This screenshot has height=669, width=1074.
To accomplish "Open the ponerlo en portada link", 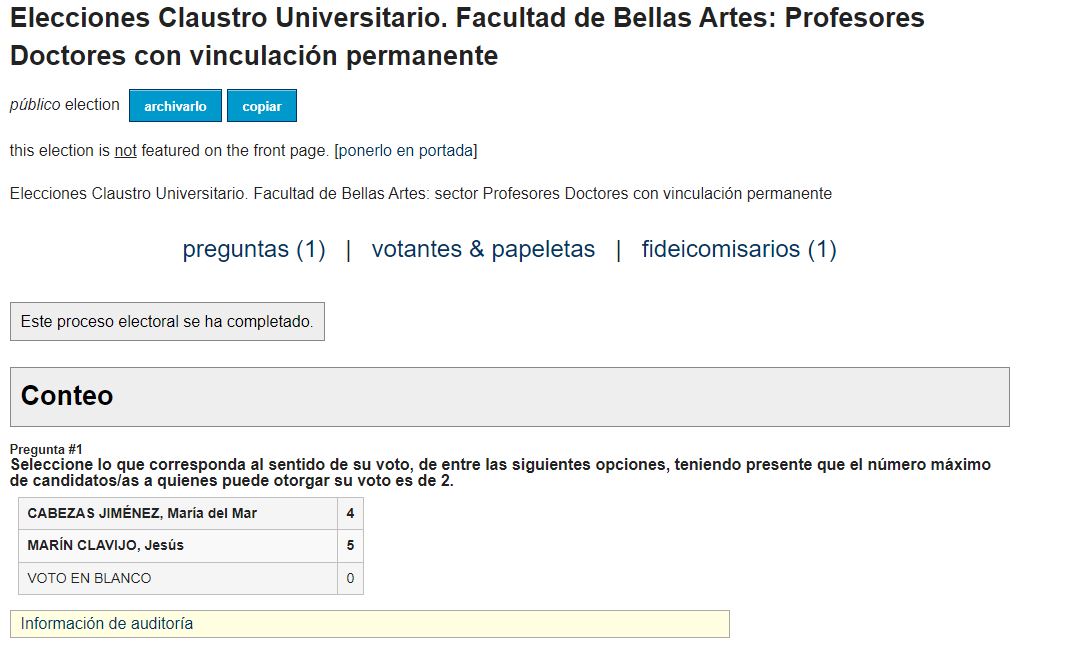I will (405, 151).
